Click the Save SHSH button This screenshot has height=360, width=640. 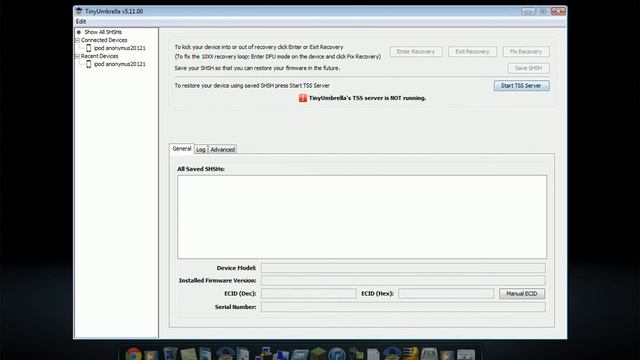pos(529,68)
